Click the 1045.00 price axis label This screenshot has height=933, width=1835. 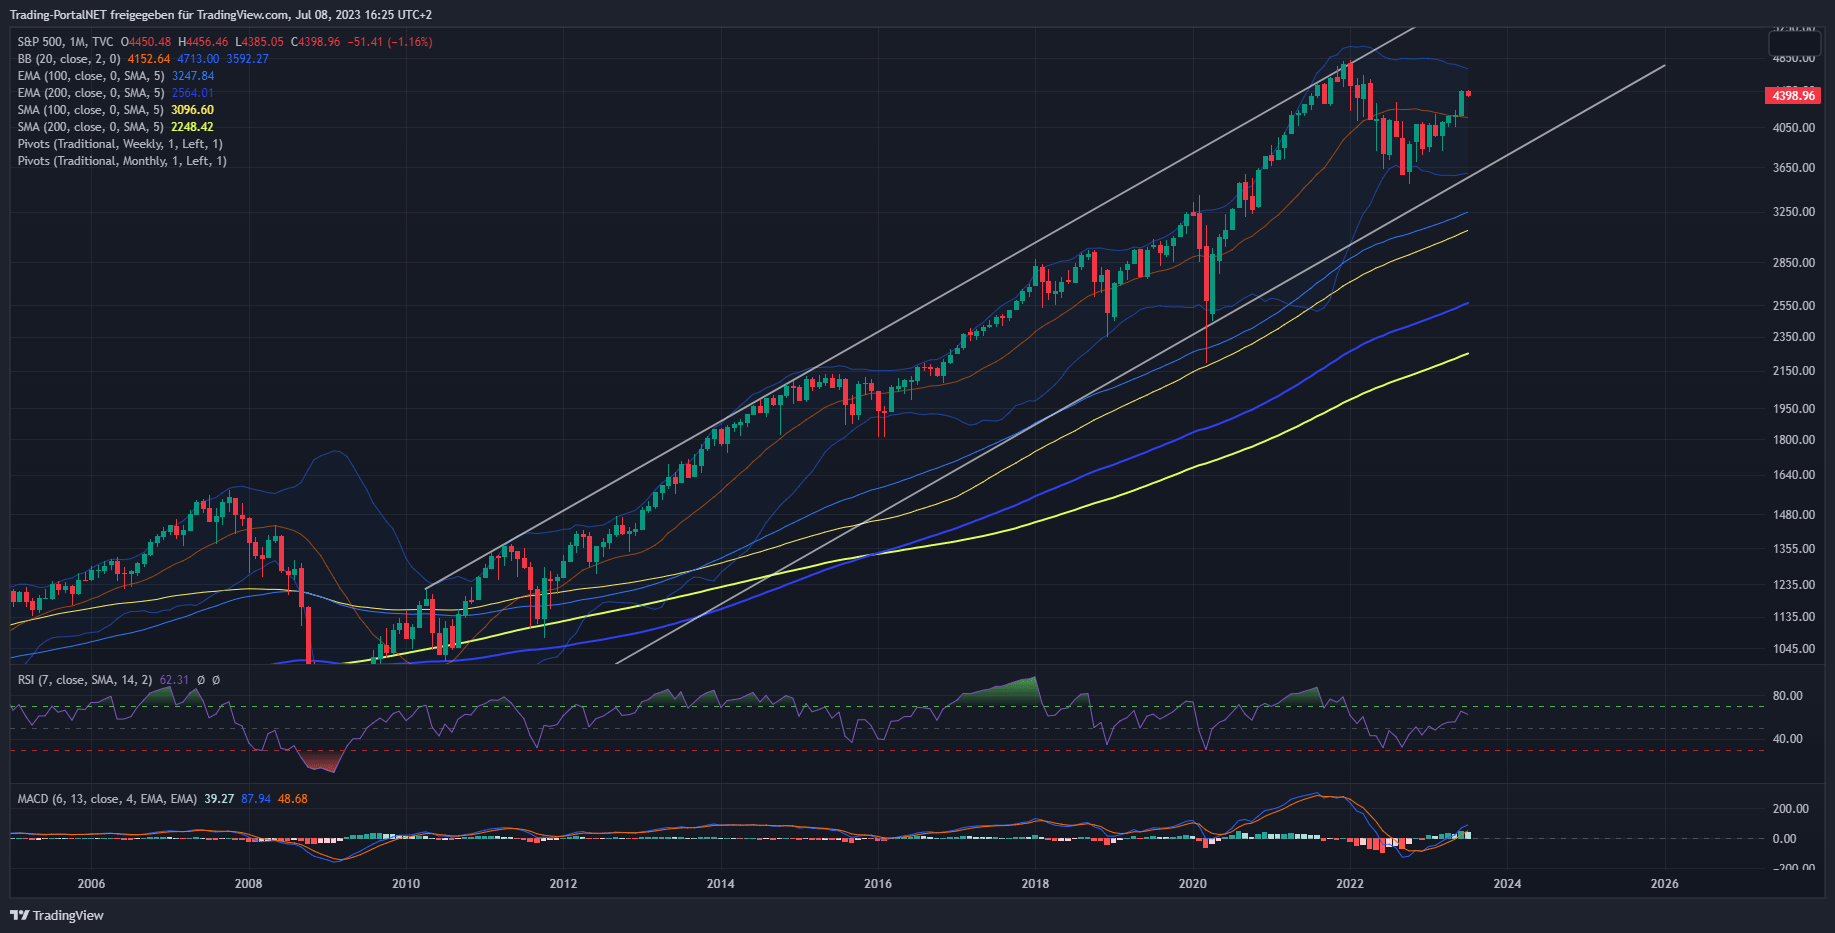coord(1794,649)
